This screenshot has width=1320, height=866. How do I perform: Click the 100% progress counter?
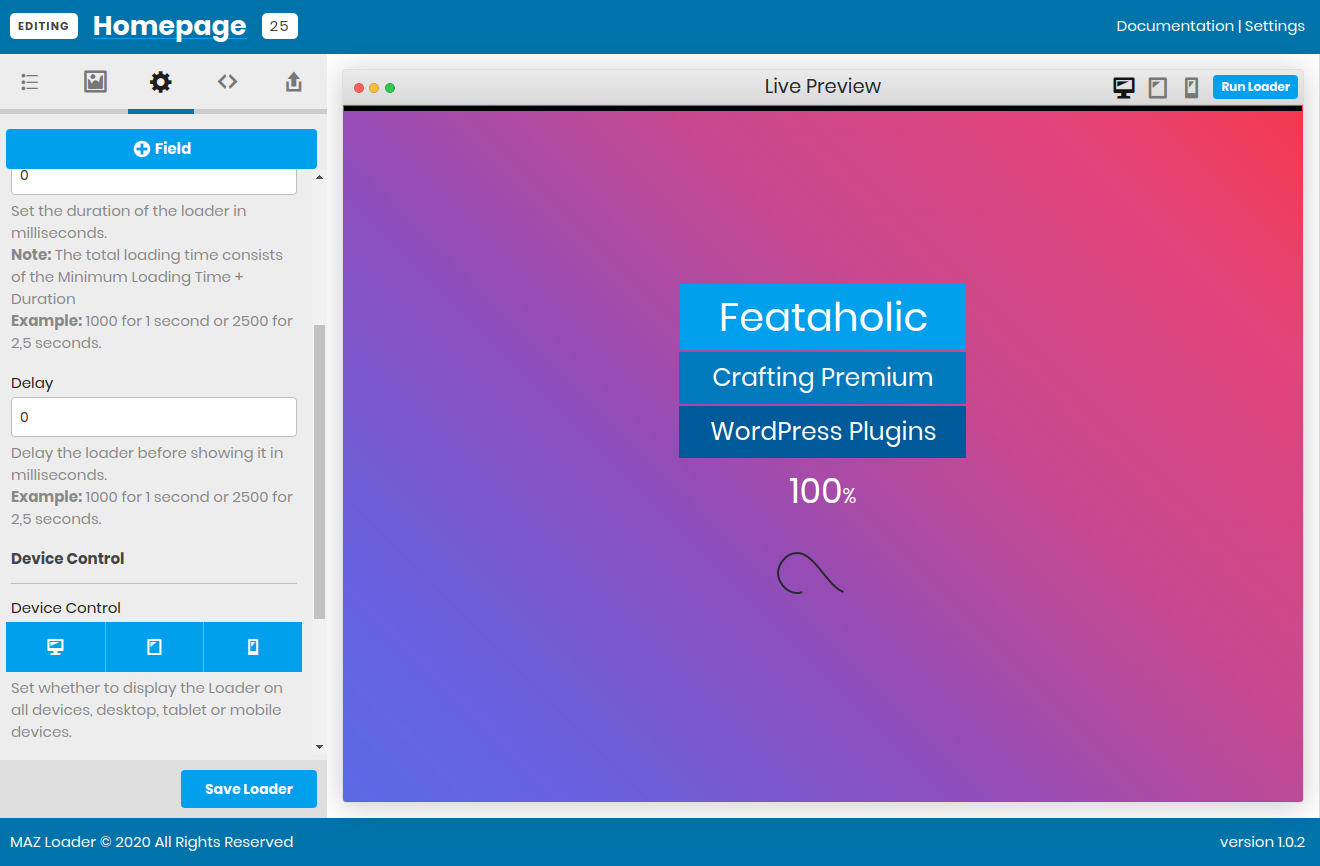point(823,491)
